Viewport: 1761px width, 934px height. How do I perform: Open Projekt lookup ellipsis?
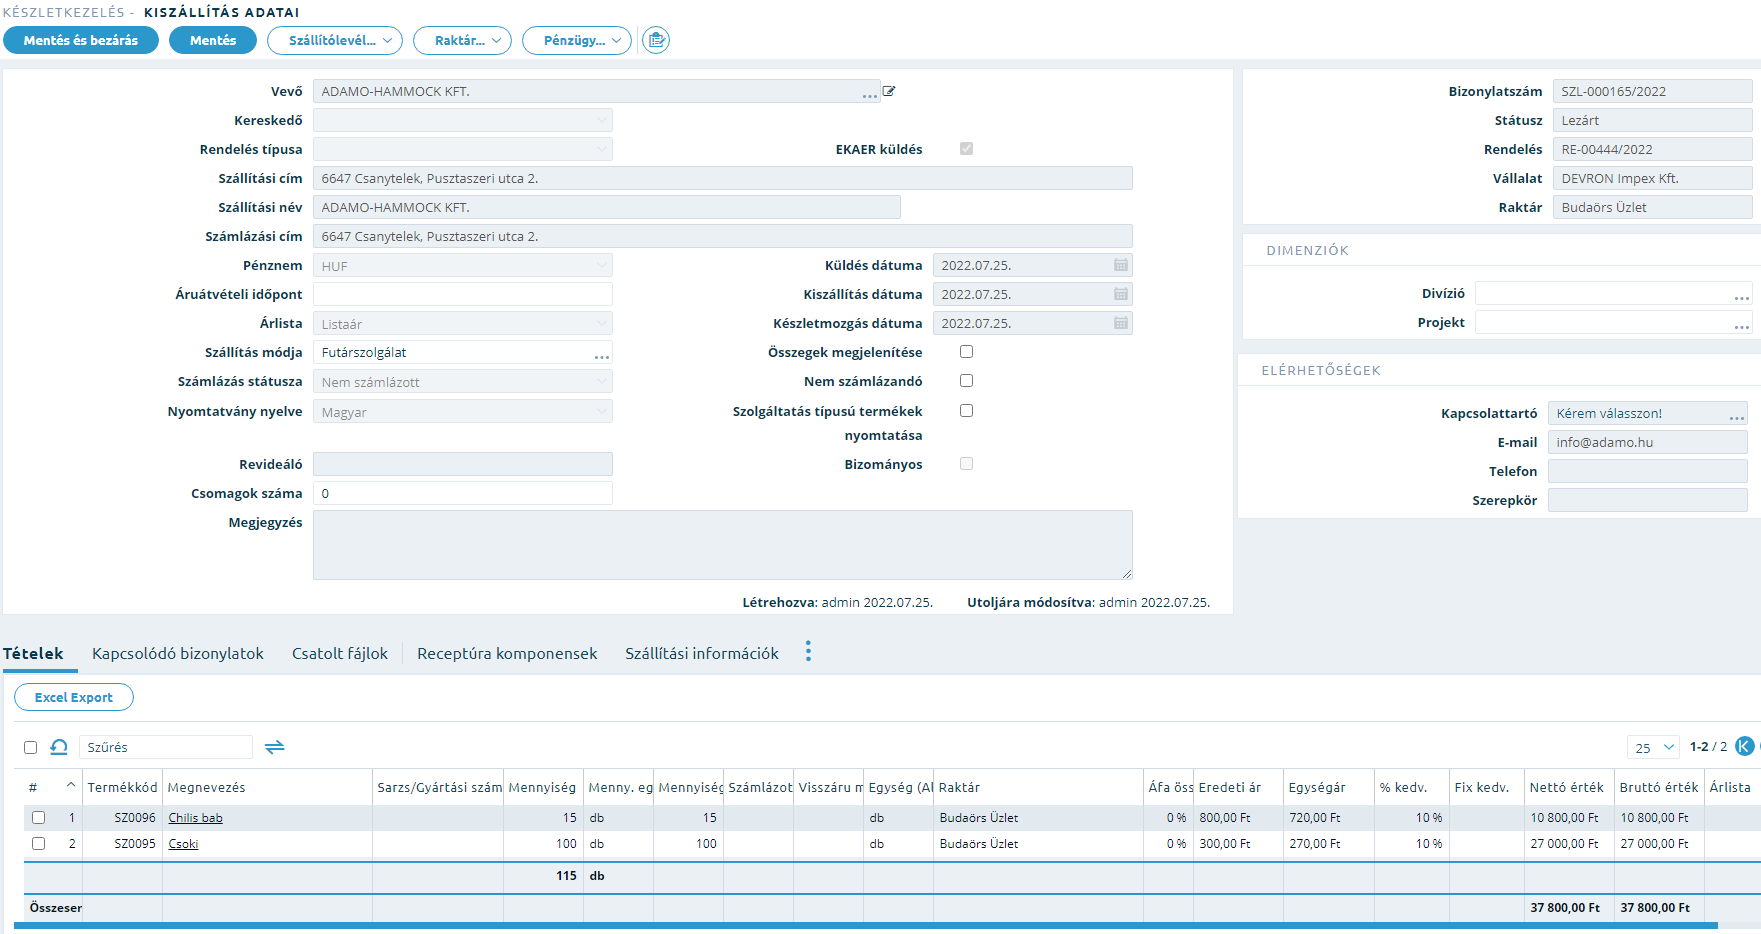pos(1742,325)
